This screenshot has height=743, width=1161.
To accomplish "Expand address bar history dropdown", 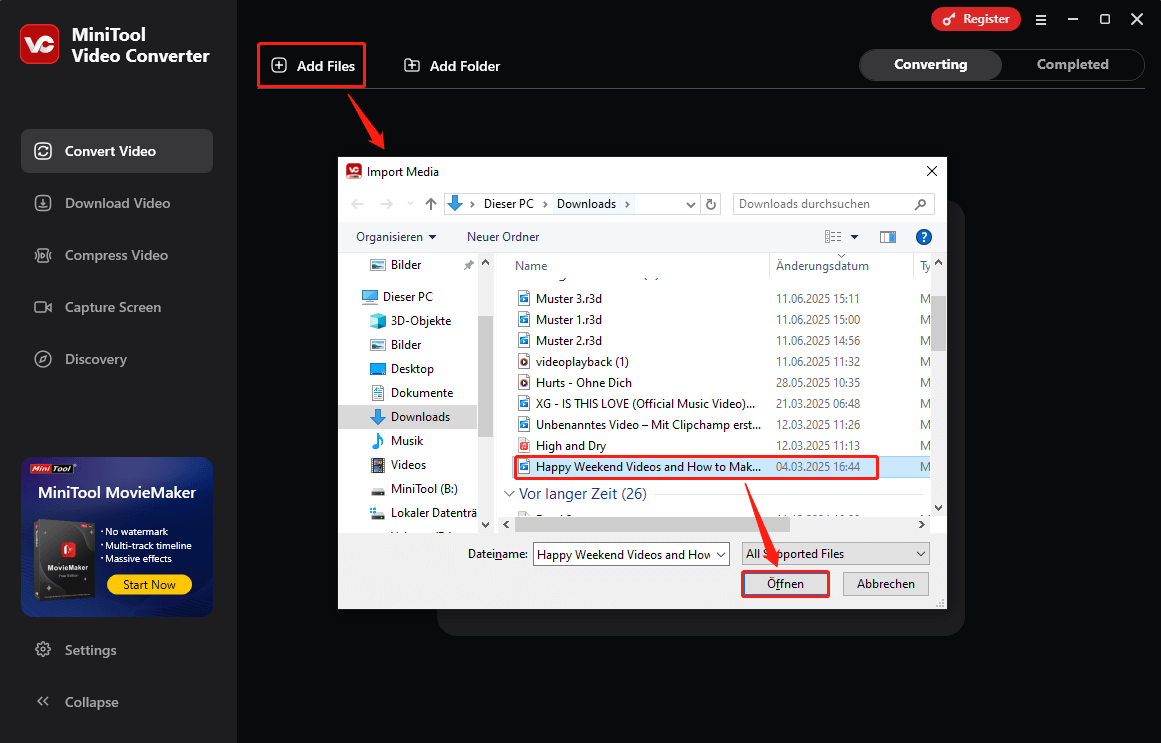I will tap(690, 204).
